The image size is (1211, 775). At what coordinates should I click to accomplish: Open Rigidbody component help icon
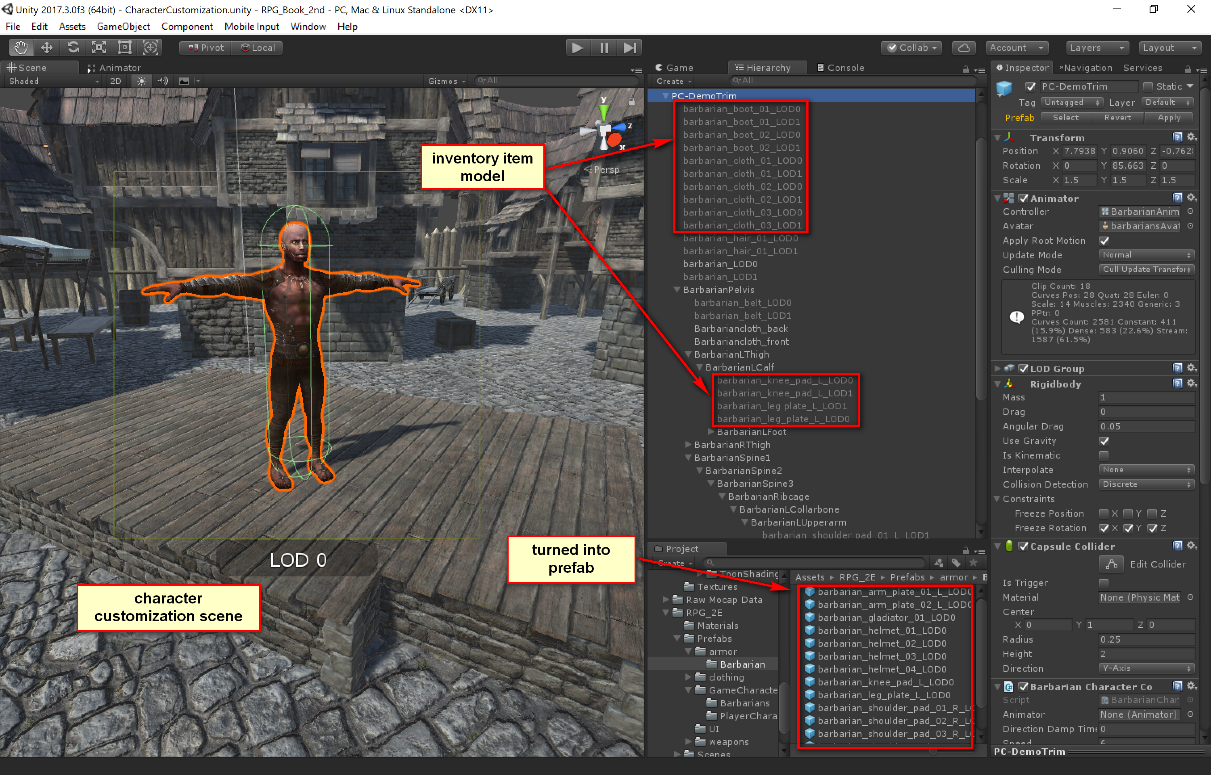tap(1177, 383)
